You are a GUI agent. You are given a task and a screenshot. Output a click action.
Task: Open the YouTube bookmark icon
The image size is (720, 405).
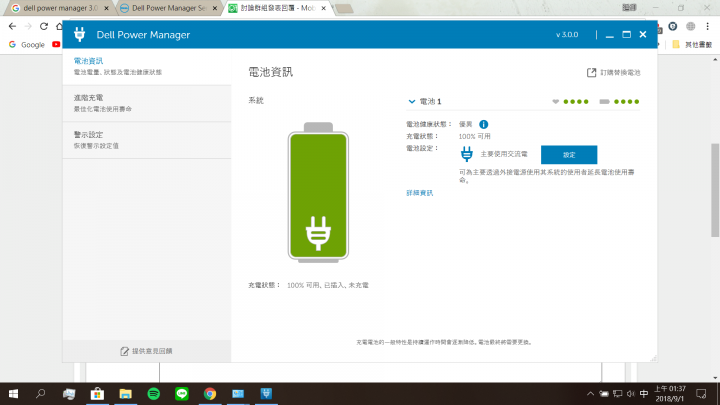56,45
